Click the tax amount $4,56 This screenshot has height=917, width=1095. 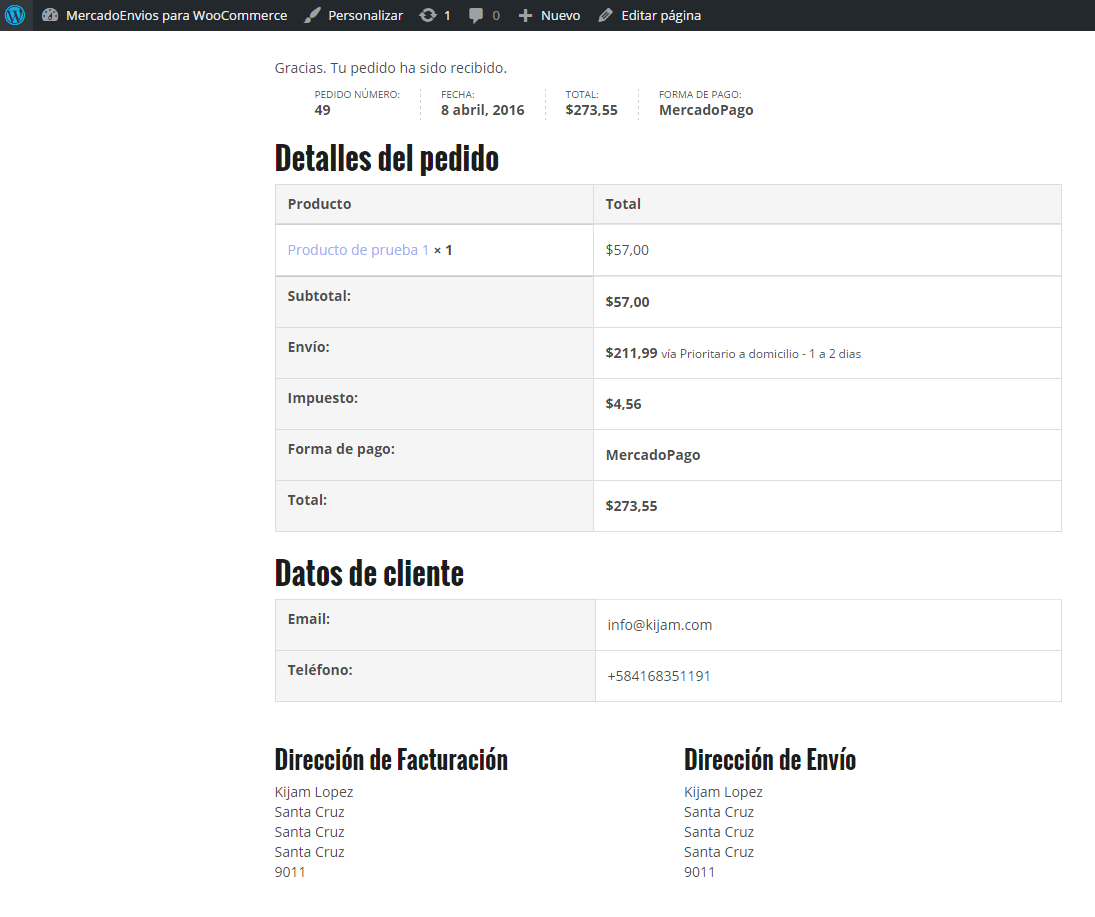(x=624, y=404)
